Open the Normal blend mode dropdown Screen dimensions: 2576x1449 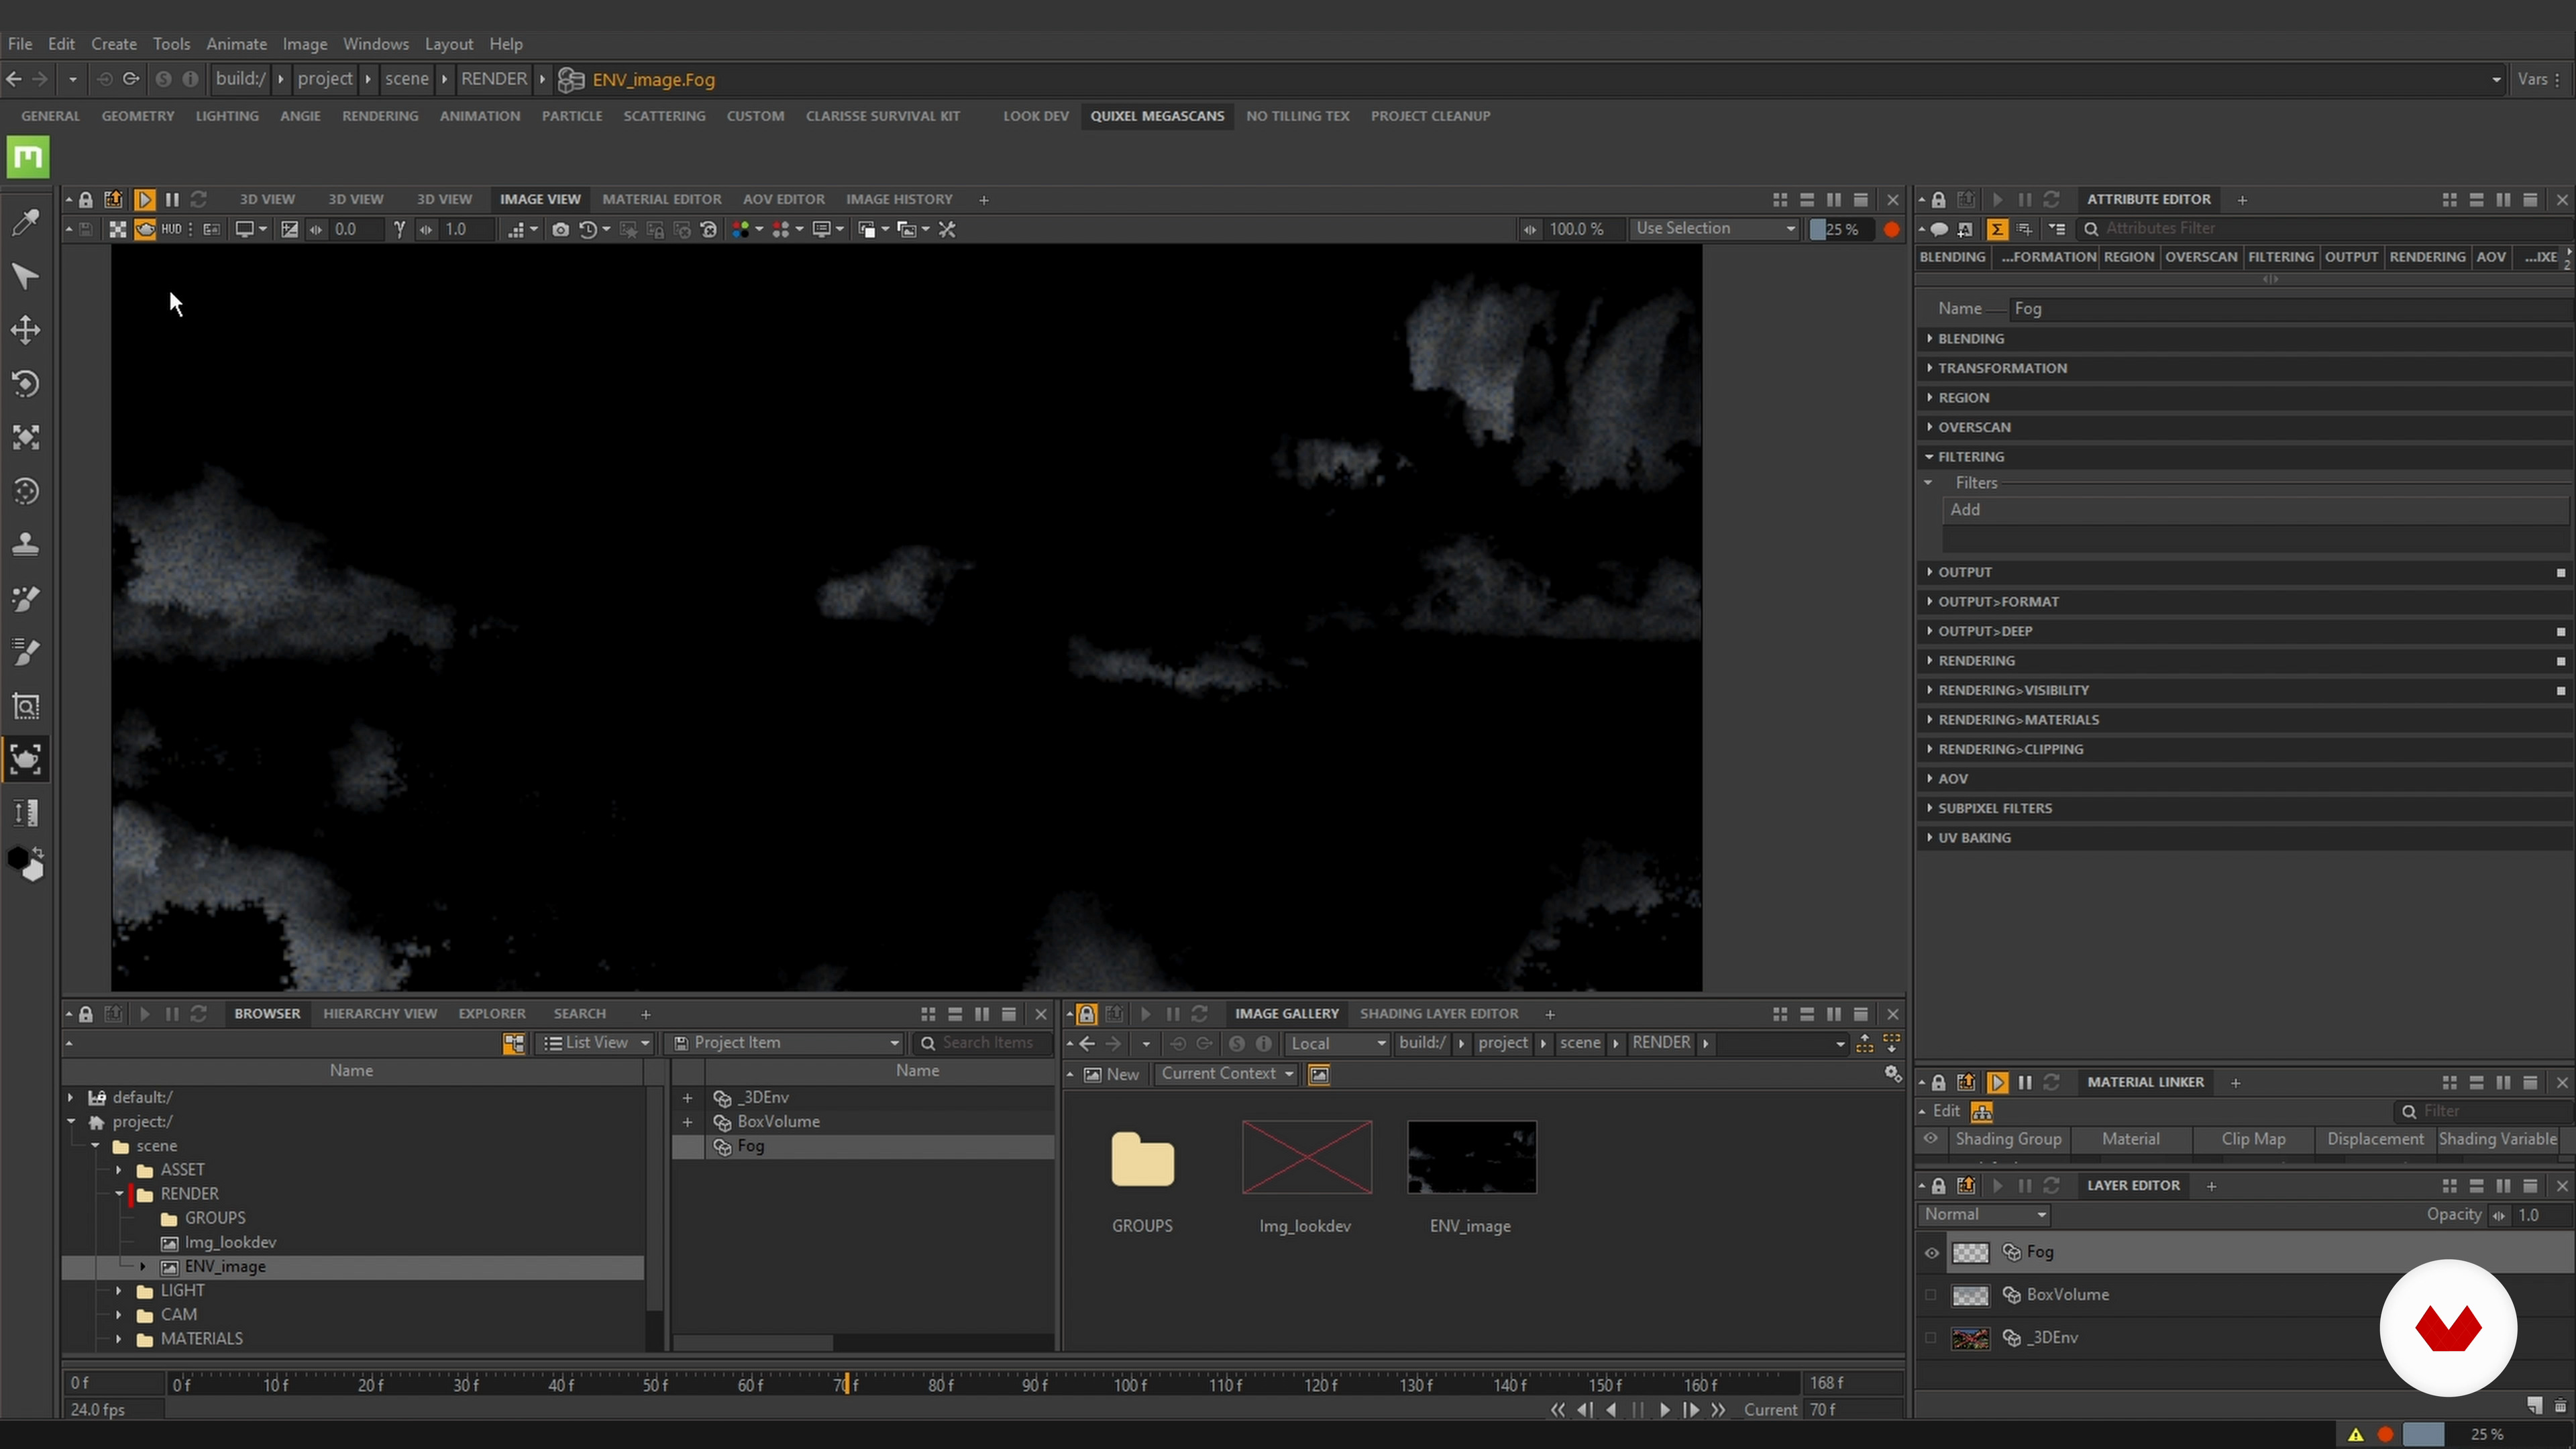tap(1985, 1214)
